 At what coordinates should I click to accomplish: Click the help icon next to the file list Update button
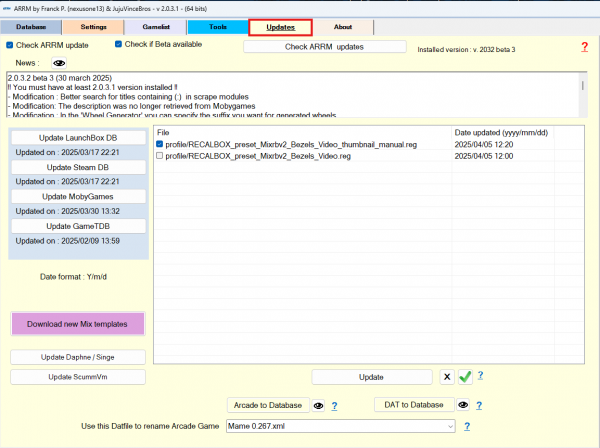pos(480,376)
